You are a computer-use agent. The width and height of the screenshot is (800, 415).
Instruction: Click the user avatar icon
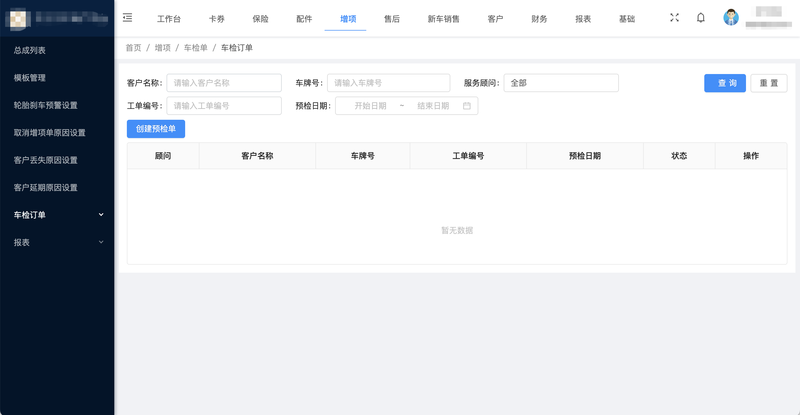(731, 18)
